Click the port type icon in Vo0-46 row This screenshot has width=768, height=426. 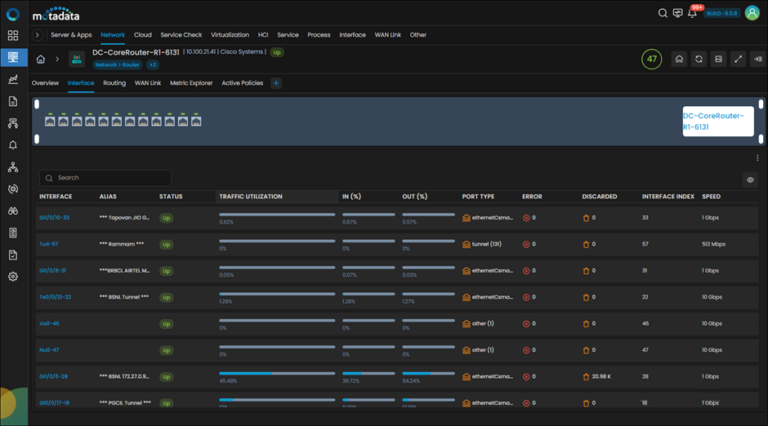pos(466,324)
